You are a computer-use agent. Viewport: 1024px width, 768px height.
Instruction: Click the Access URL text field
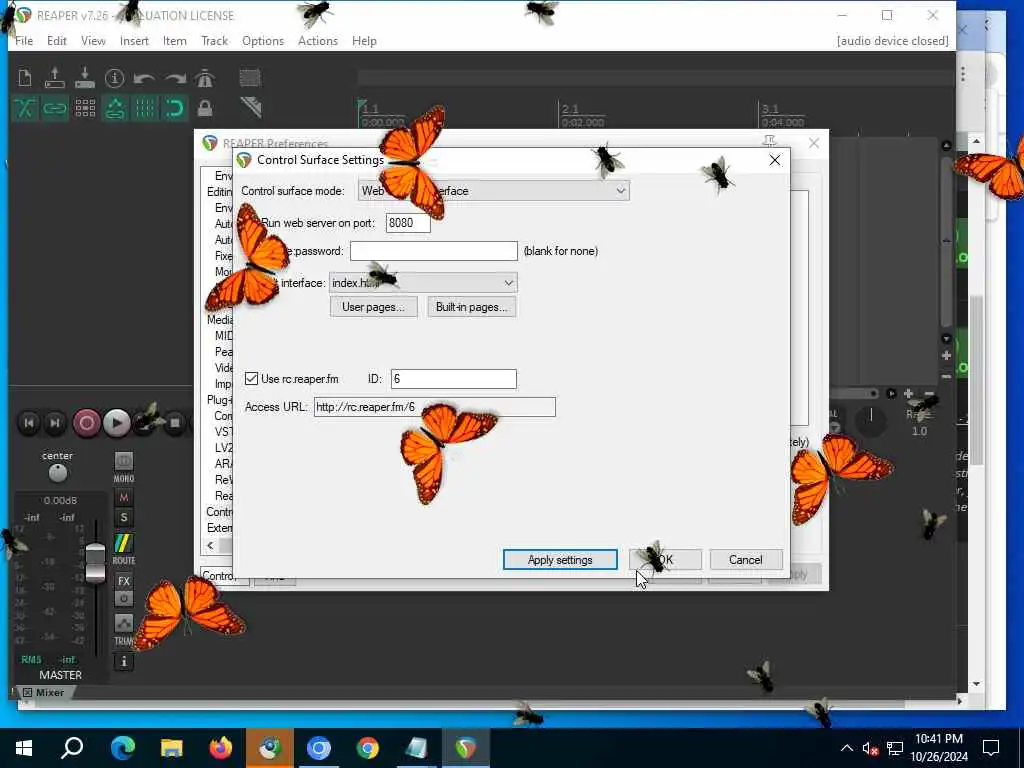(435, 407)
